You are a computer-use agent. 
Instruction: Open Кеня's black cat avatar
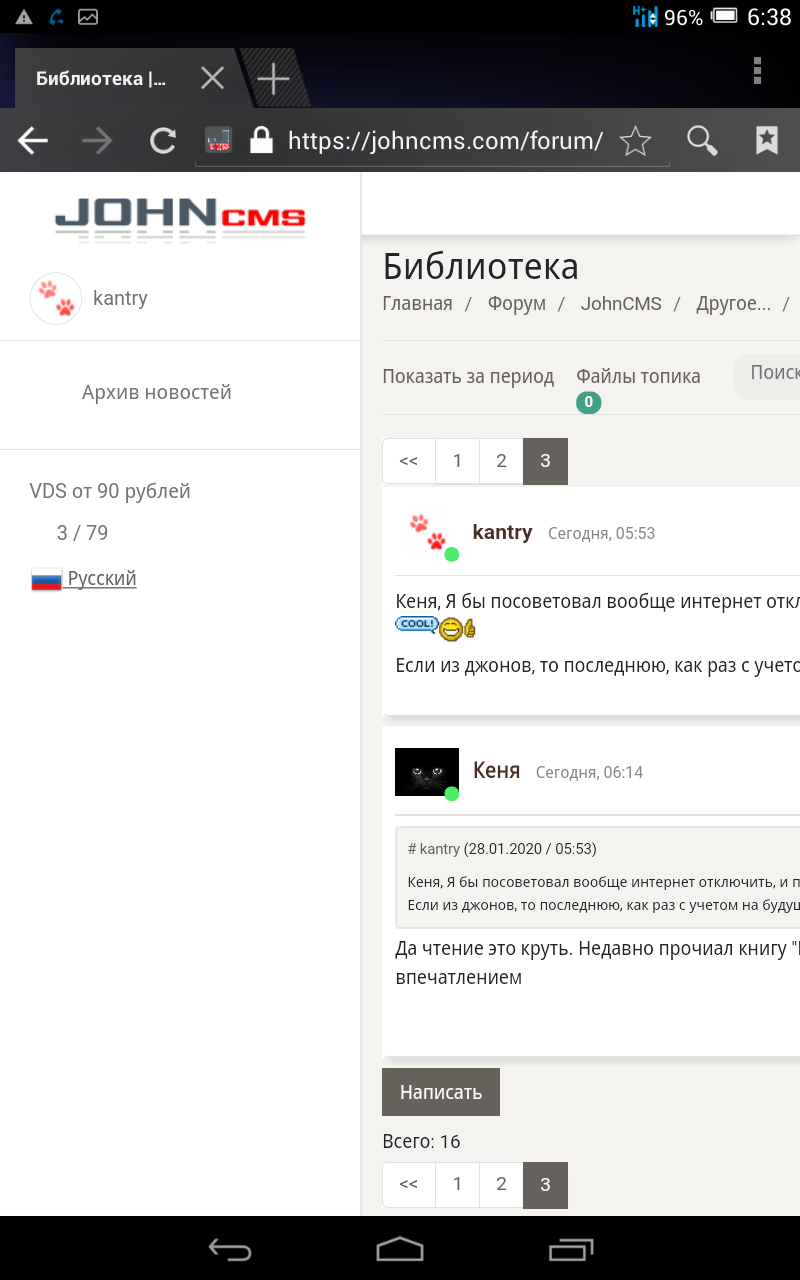click(427, 772)
